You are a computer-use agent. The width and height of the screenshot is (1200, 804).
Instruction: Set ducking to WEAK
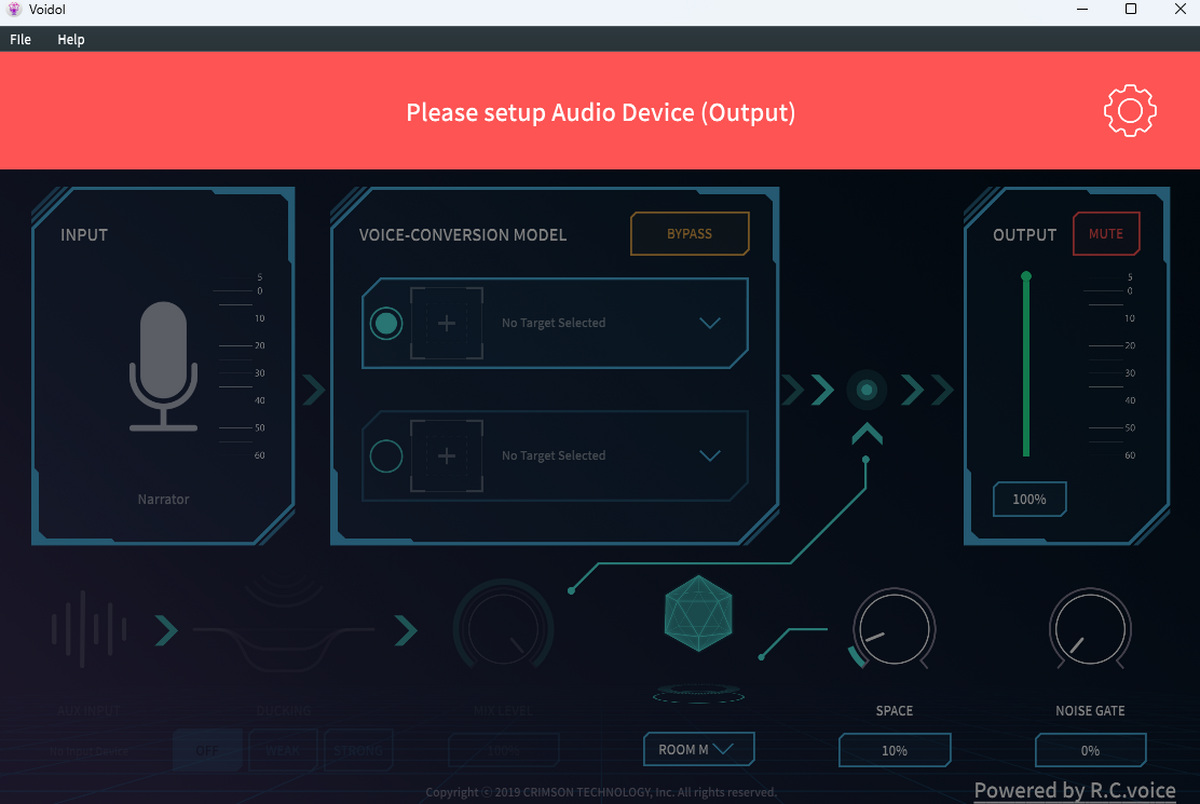283,751
